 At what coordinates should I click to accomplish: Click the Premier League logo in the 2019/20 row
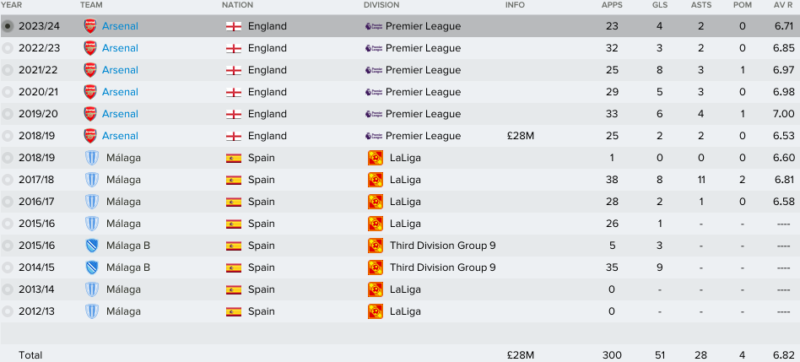[374, 114]
